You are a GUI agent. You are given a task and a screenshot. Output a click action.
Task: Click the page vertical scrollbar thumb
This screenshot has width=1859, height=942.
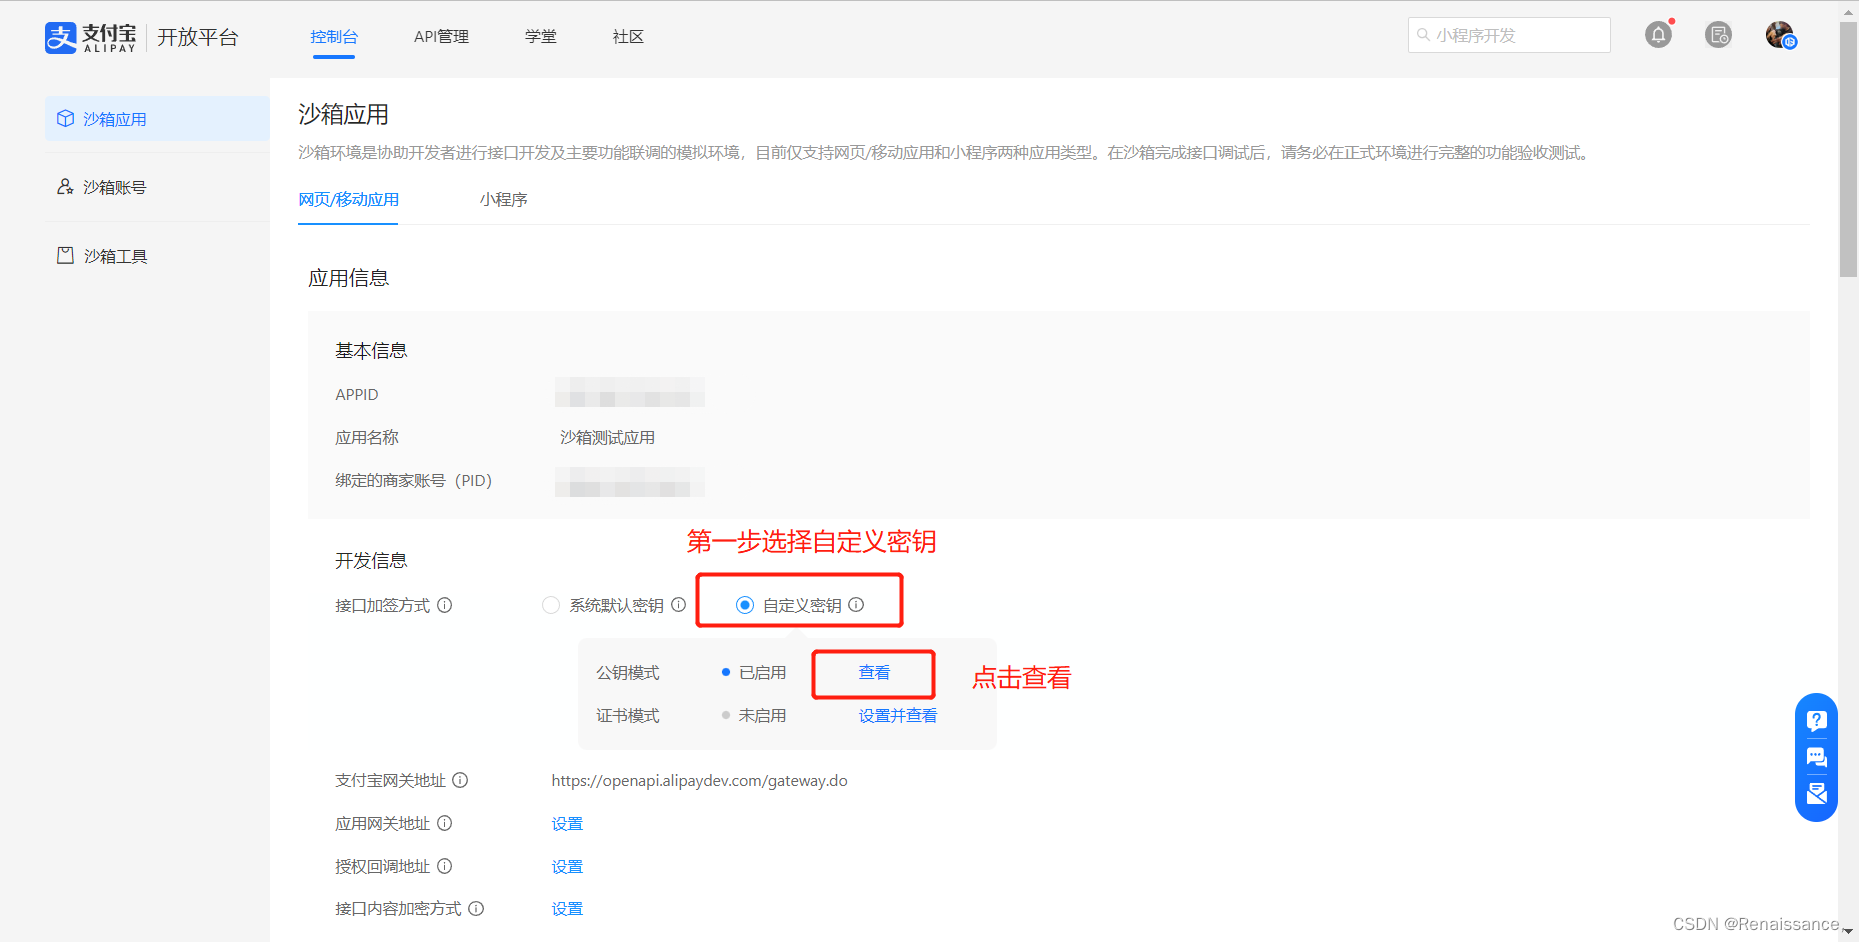(1848, 150)
